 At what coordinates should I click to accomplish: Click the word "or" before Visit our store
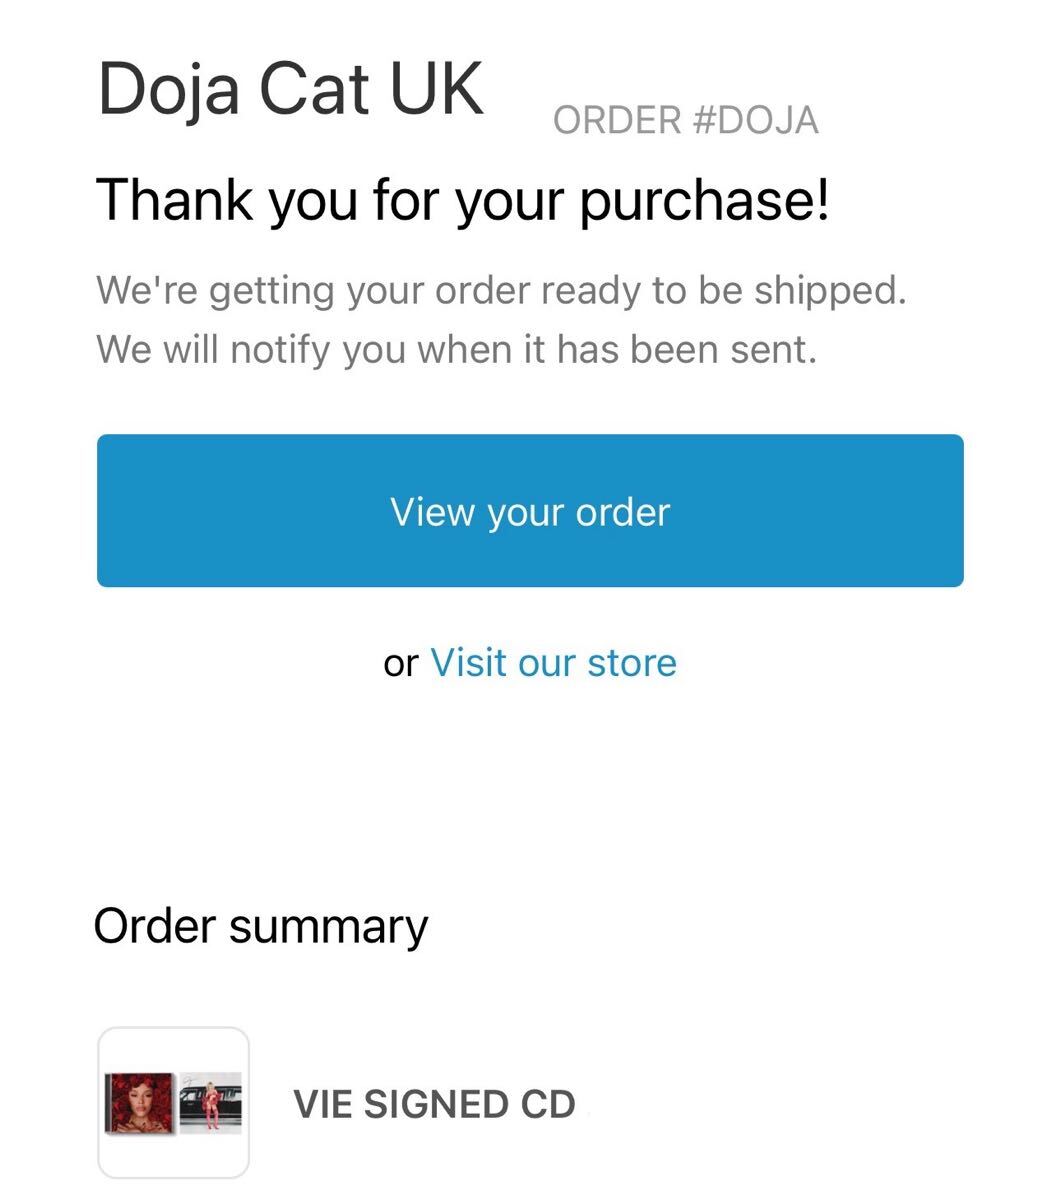pos(400,664)
